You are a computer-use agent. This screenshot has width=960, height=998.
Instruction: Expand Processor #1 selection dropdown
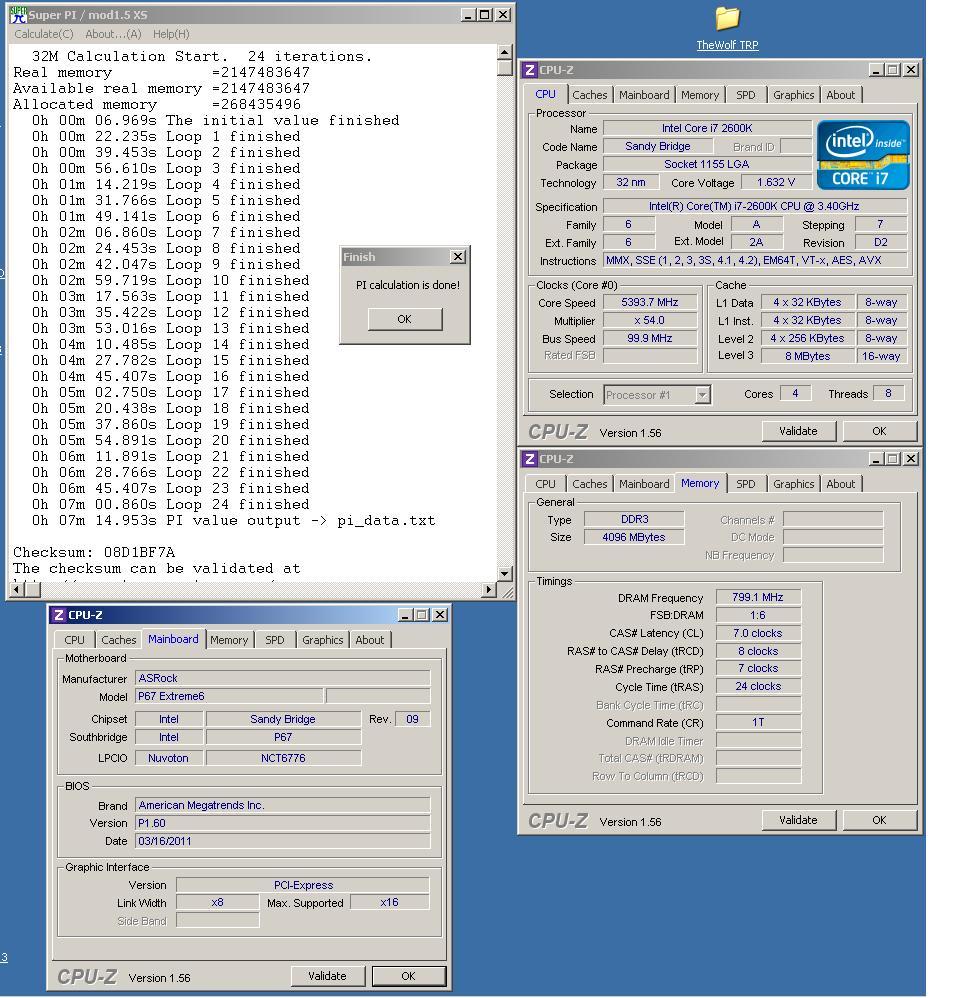(x=702, y=395)
